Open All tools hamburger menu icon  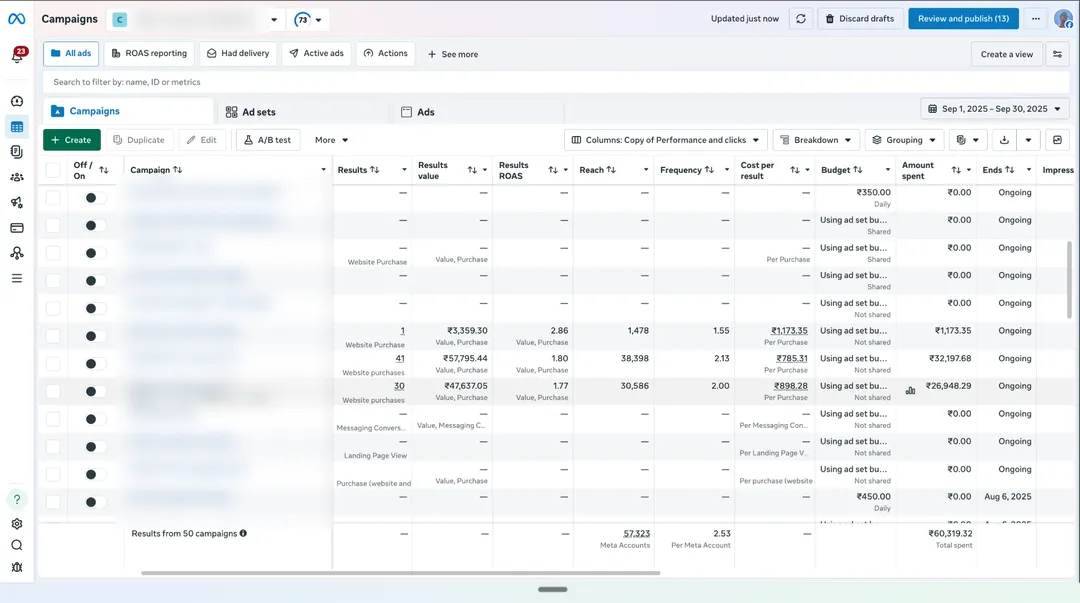[x=17, y=278]
